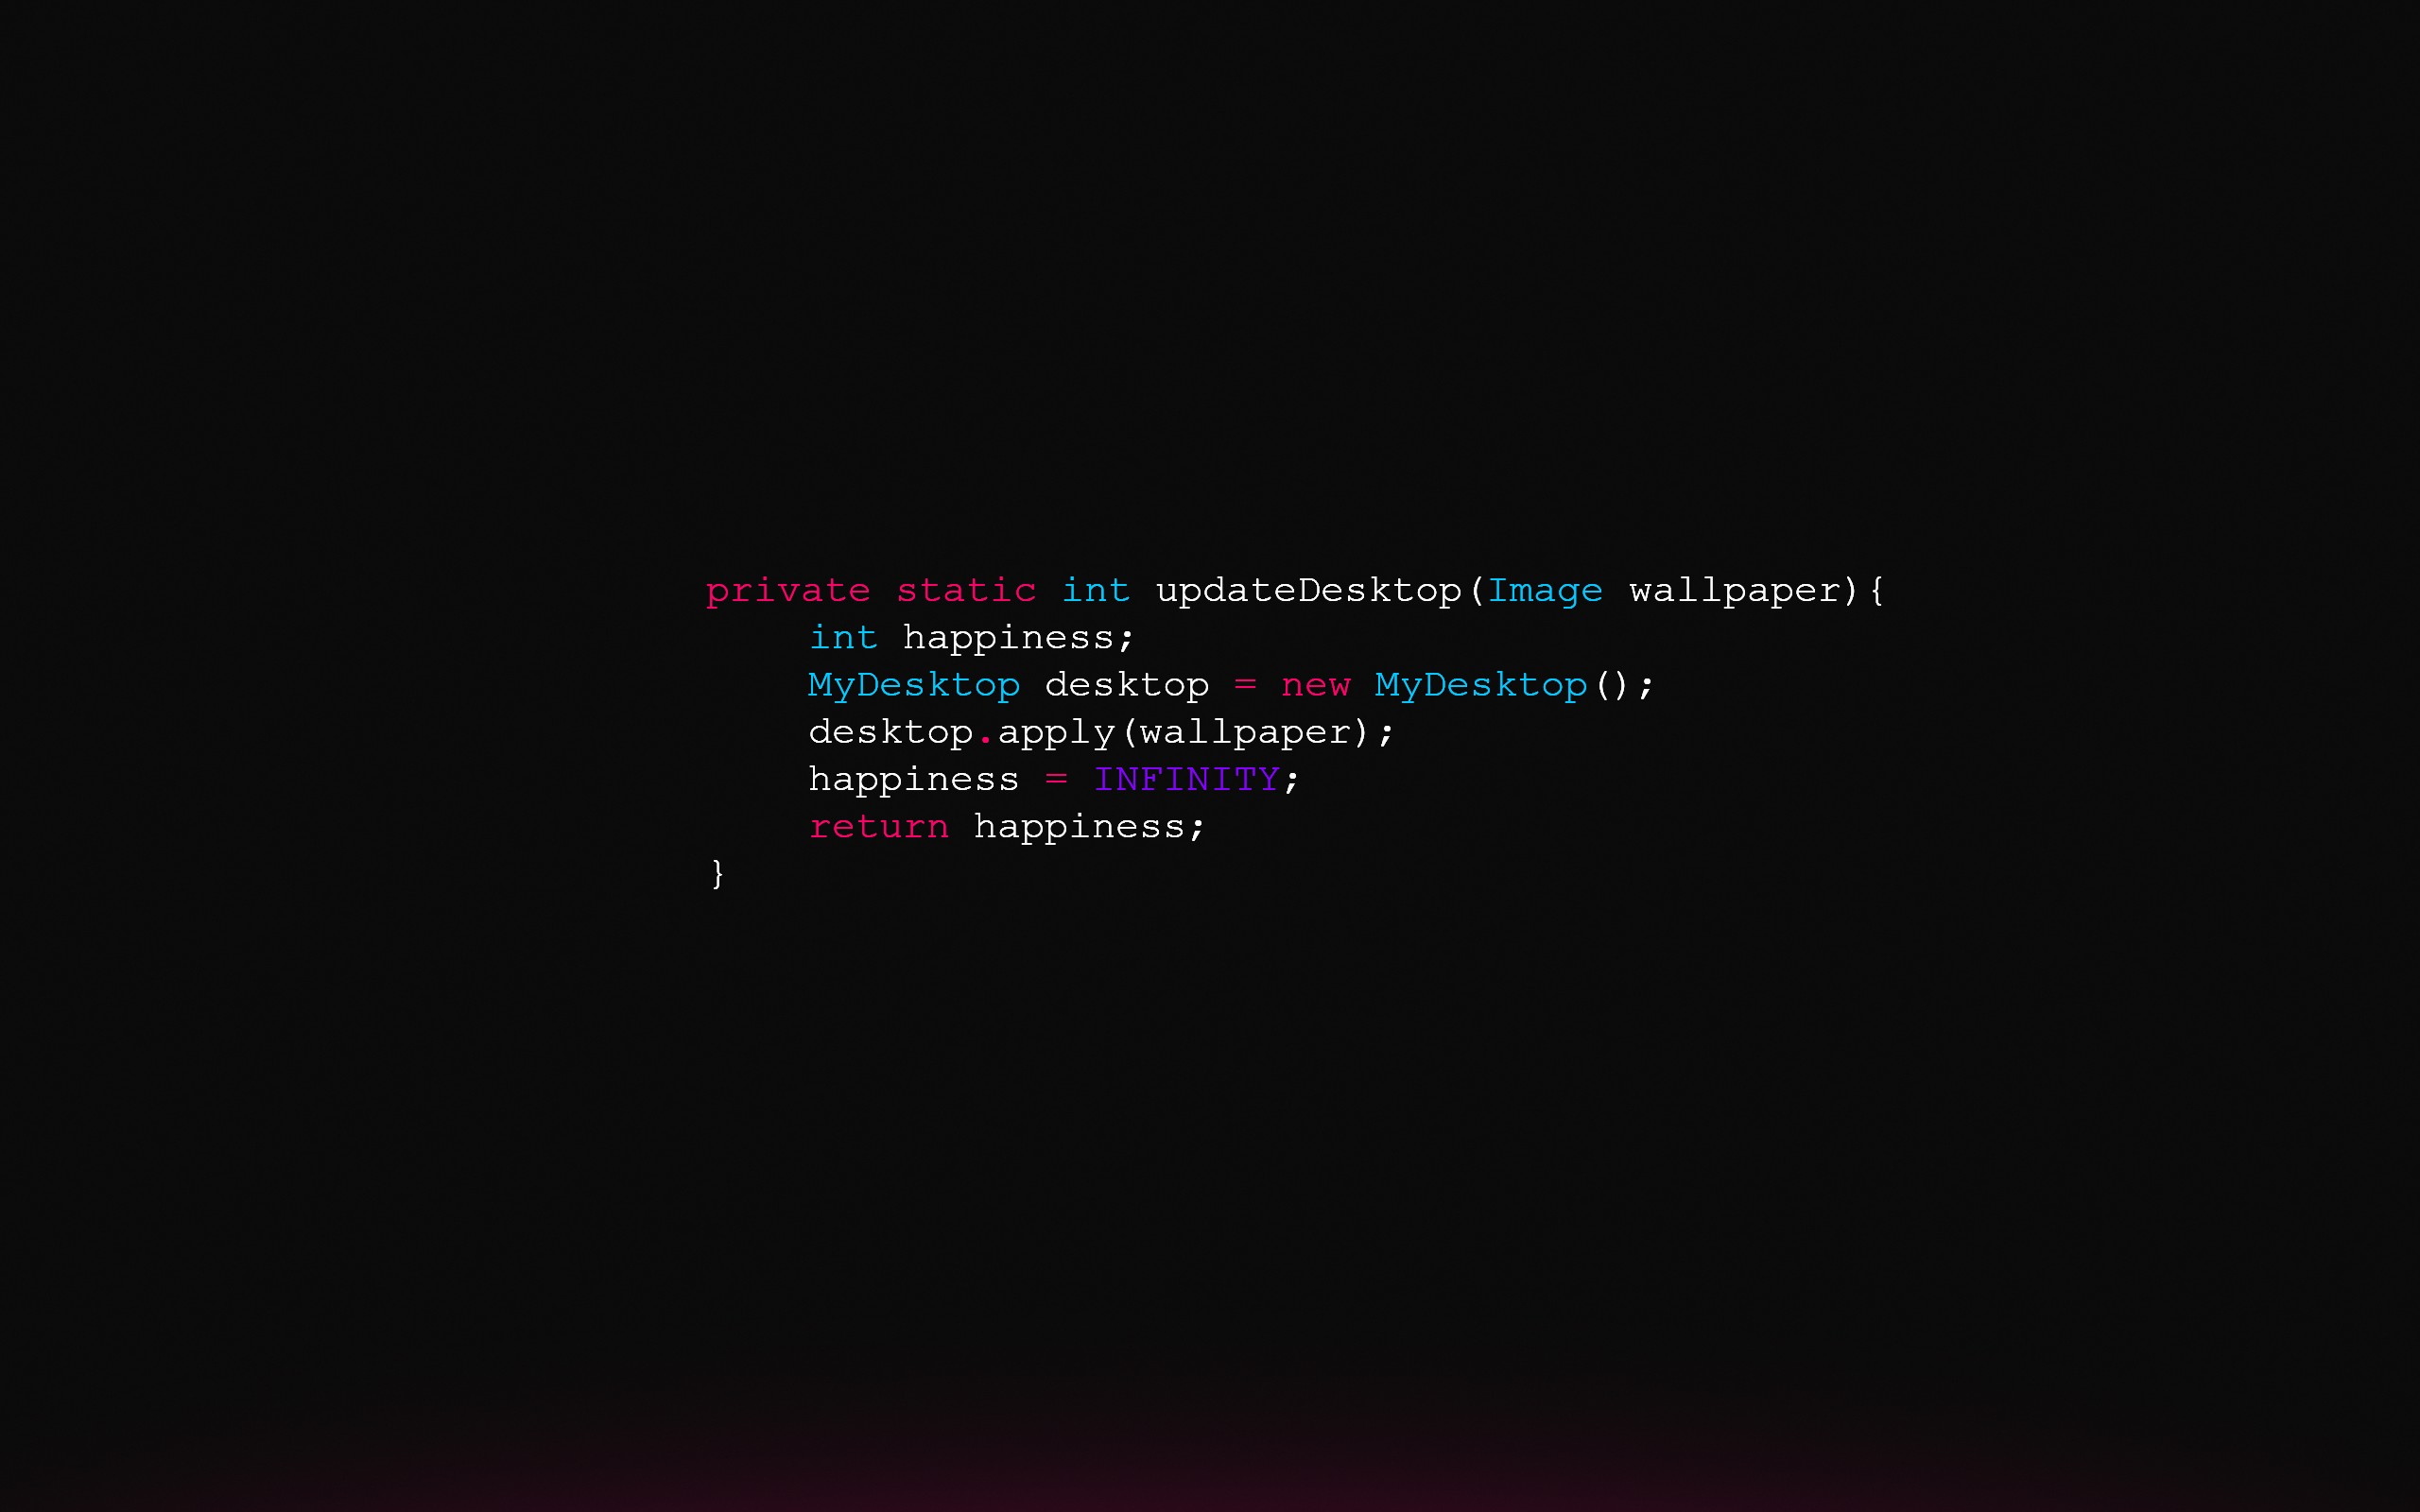Click 'return happiness' statement
This screenshot has height=1512, width=2420.
(x=1005, y=826)
